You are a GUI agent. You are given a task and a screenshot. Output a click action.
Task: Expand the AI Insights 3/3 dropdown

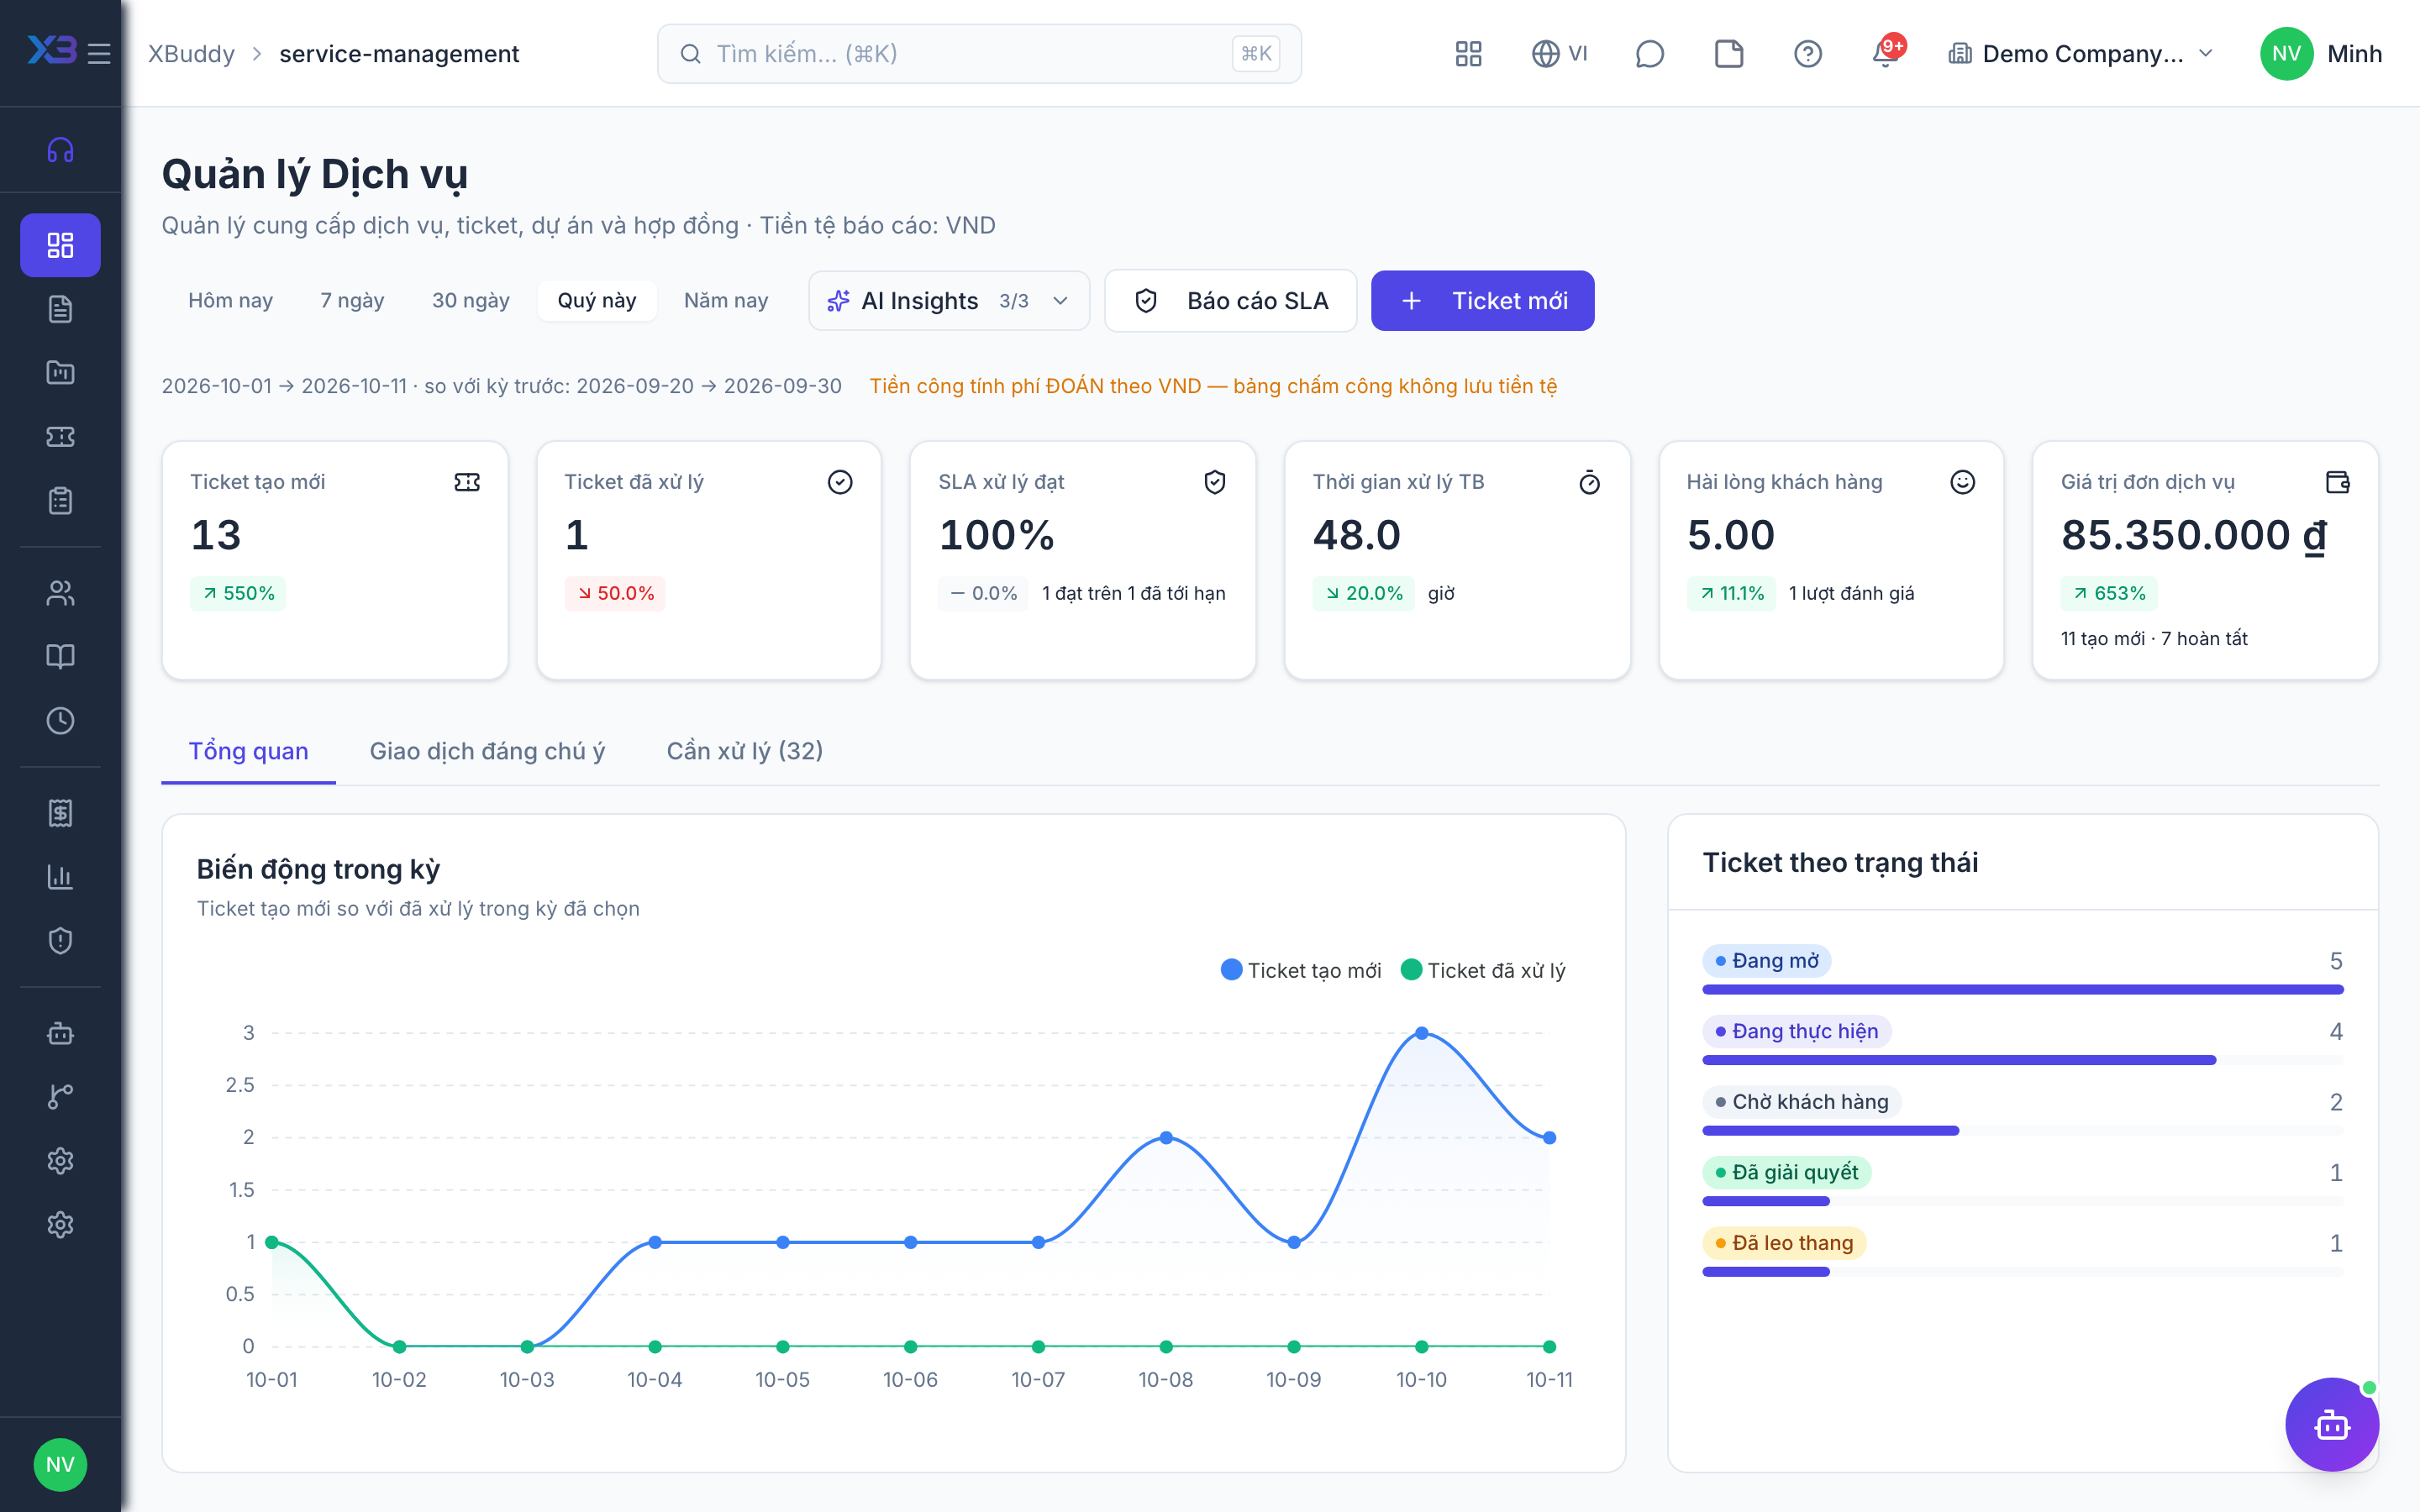(x=949, y=301)
